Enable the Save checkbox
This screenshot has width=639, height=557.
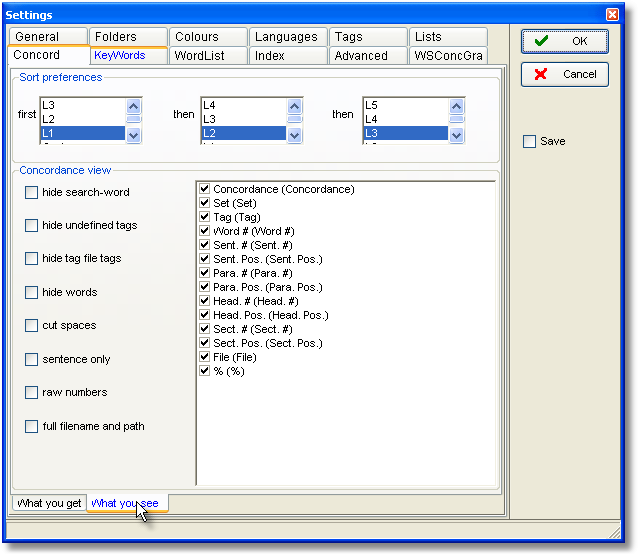coord(529,142)
